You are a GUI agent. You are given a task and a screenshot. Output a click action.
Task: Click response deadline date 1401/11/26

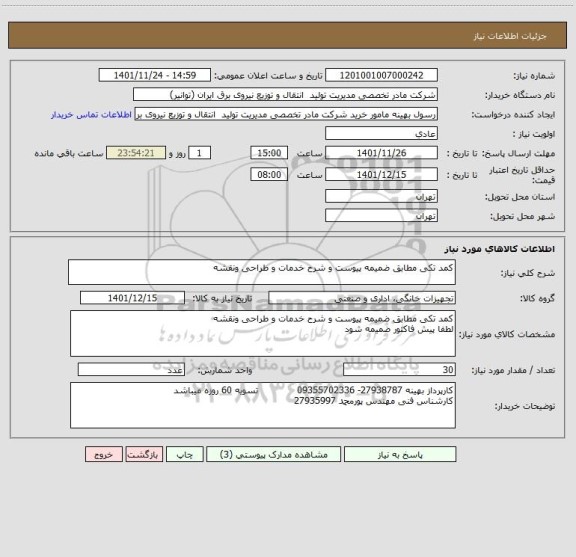coord(381,153)
